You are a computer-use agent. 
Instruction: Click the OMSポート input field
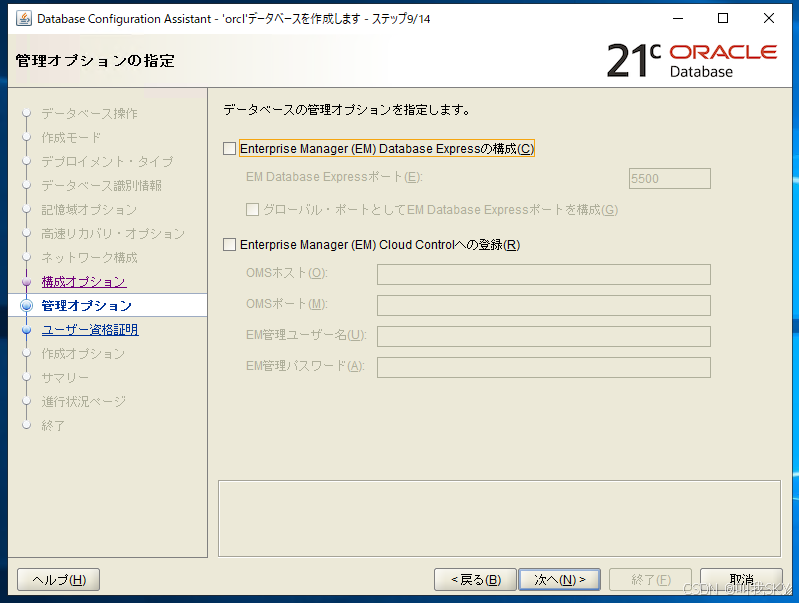click(x=544, y=305)
